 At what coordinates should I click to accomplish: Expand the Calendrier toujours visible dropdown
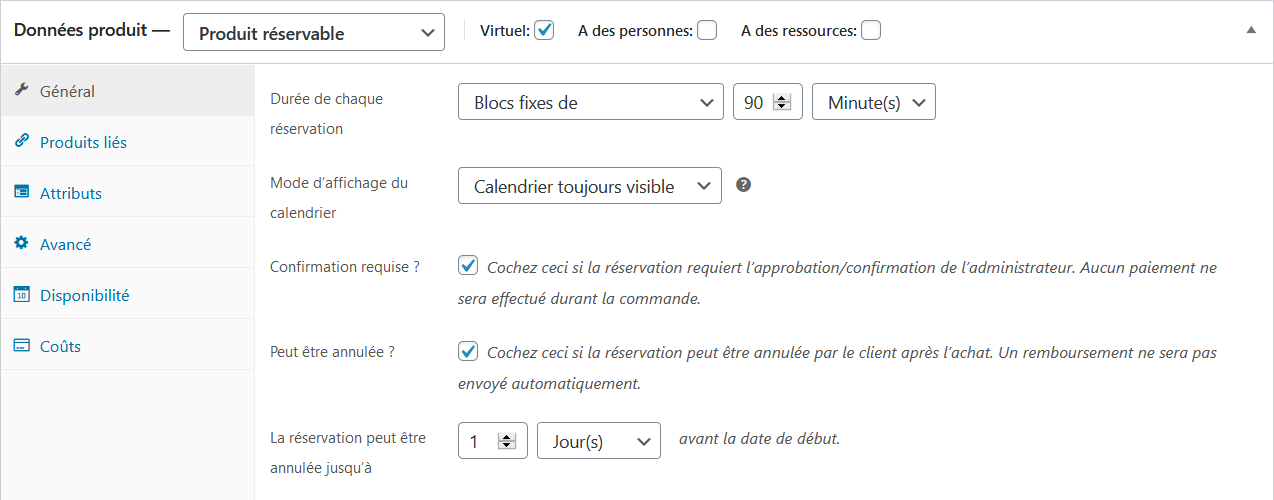[x=590, y=186]
